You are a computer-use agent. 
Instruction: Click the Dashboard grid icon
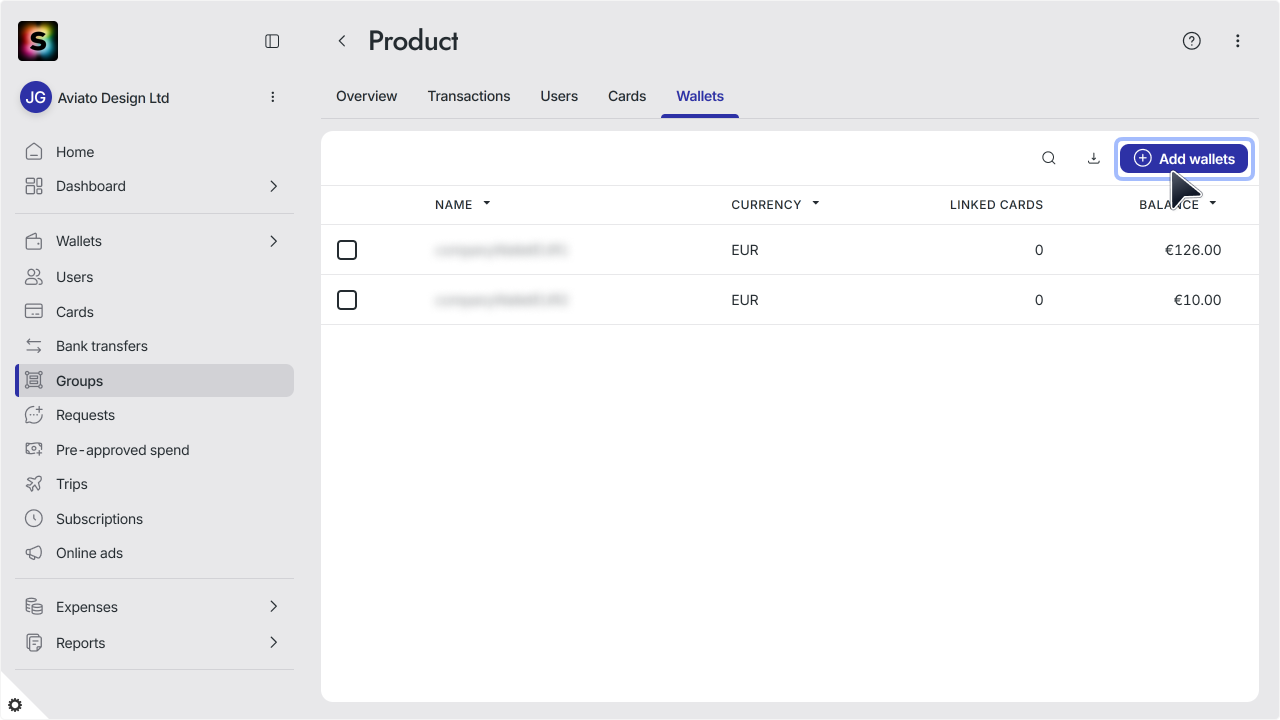[34, 186]
